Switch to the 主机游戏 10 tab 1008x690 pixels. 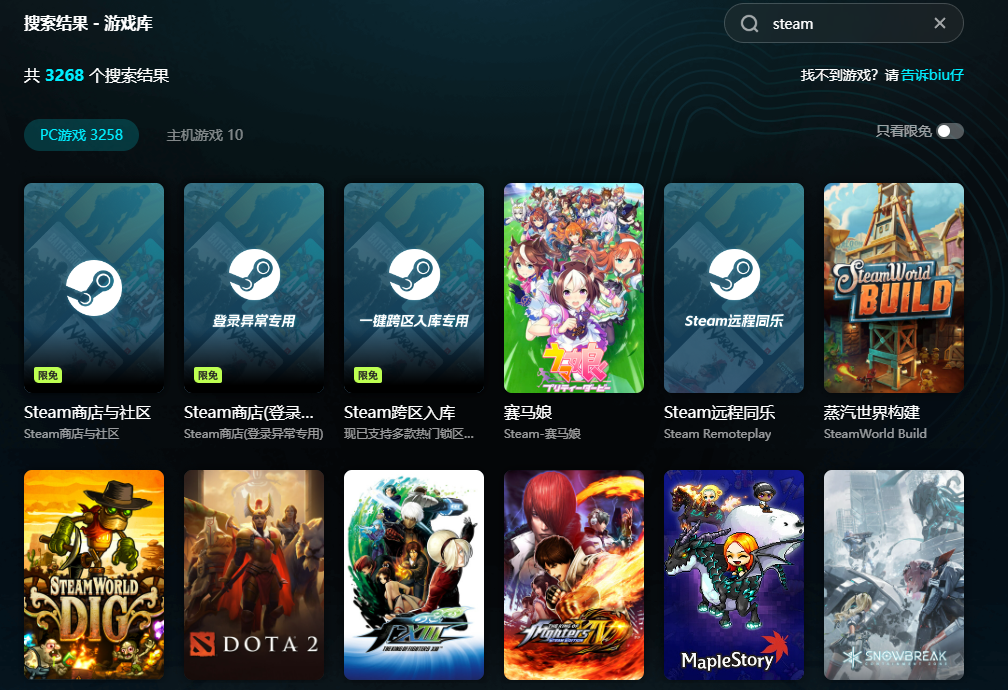click(x=205, y=135)
